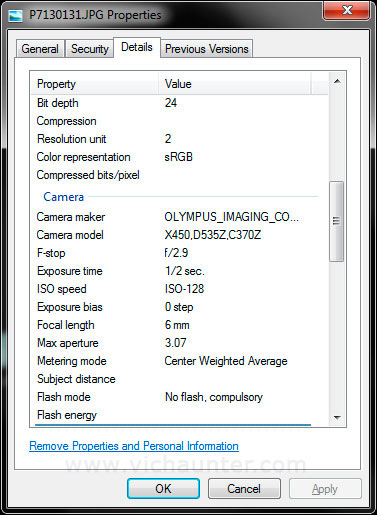377x515 pixels.
Task: Click the No flash, compulsory value
Action: pos(214,397)
